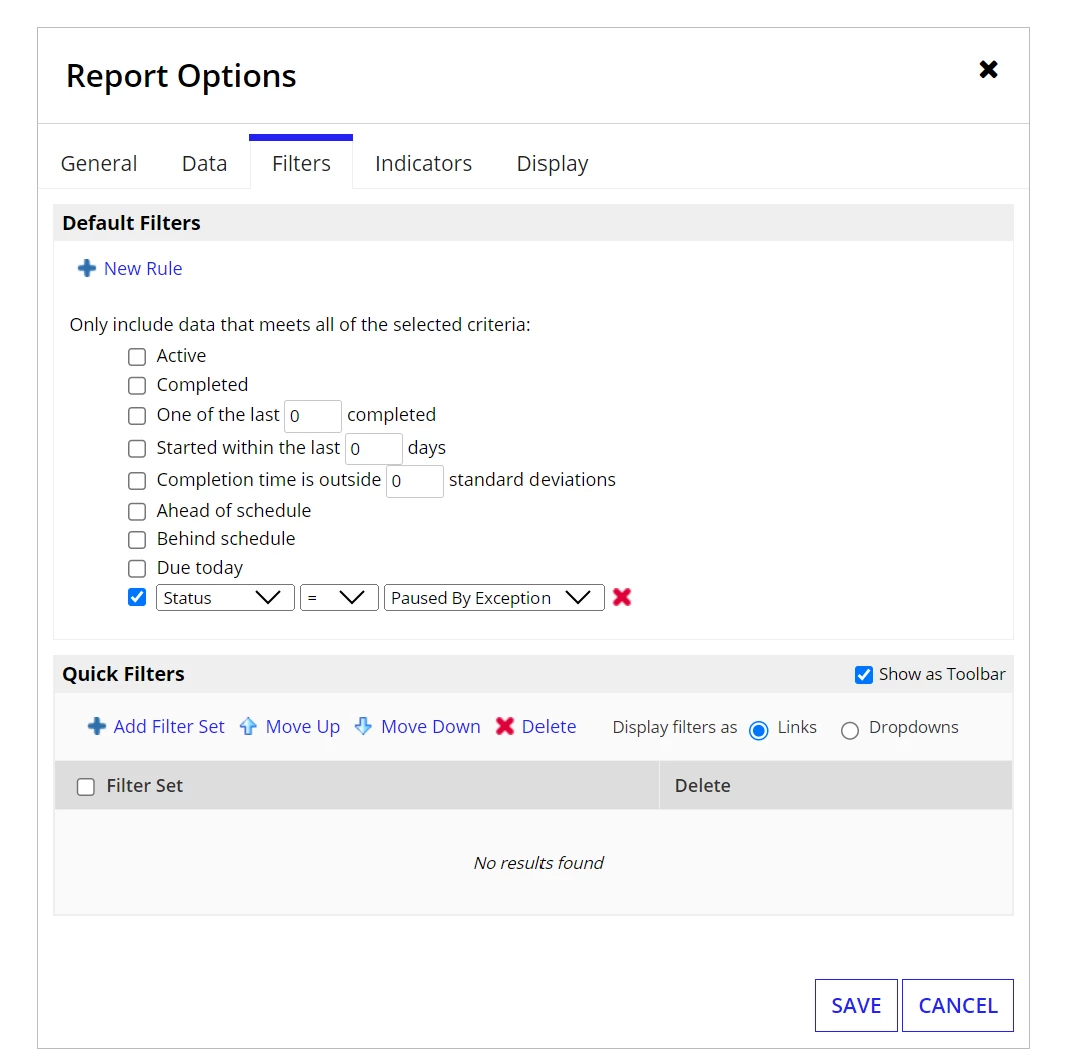Select the Behind schedule checkbox
This screenshot has width=1077, height=1062.
click(x=137, y=540)
